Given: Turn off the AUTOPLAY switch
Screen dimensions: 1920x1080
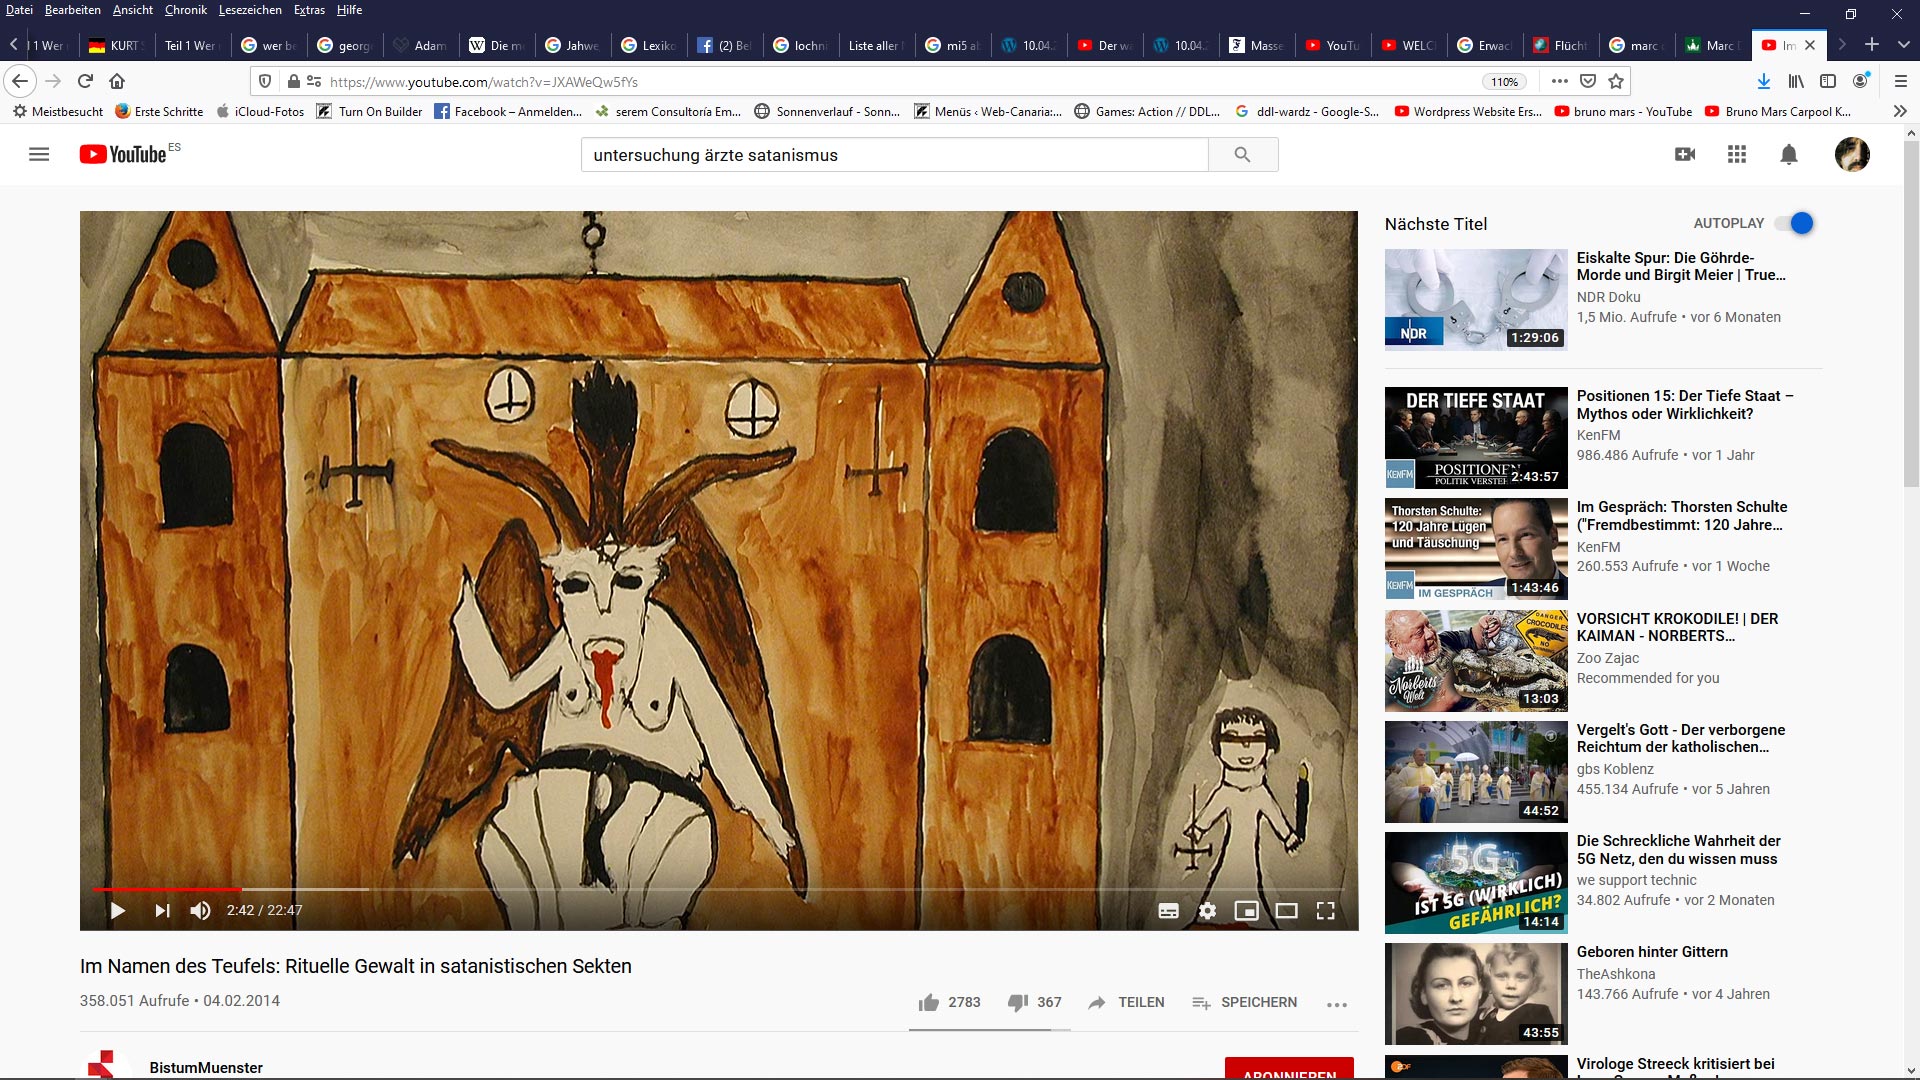Looking at the screenshot, I should pyautogui.click(x=1794, y=223).
